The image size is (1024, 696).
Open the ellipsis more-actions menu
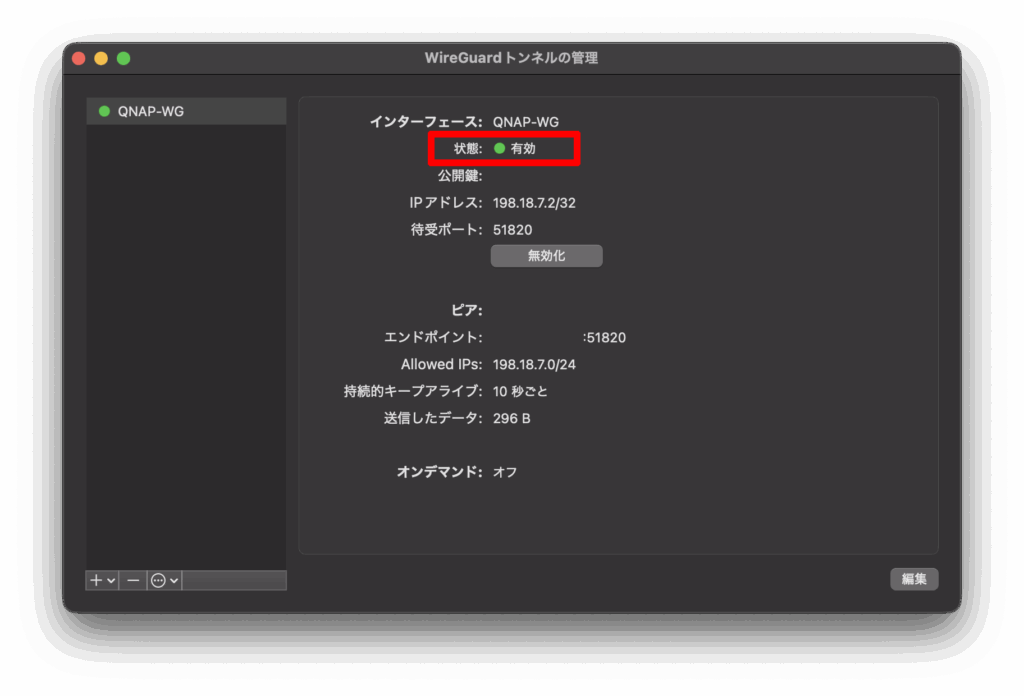(164, 580)
